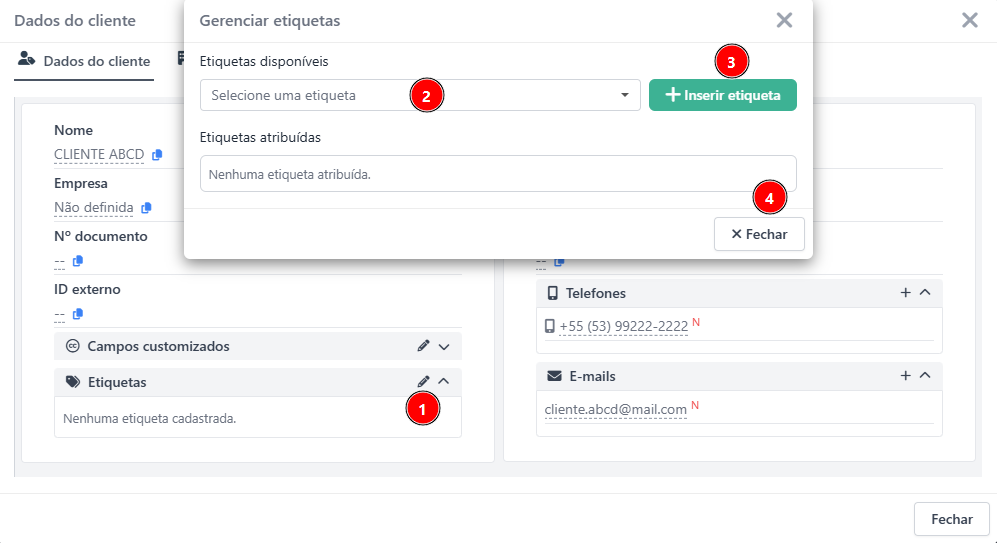Click phone number +55 (53) 99222-2222

tap(623, 327)
